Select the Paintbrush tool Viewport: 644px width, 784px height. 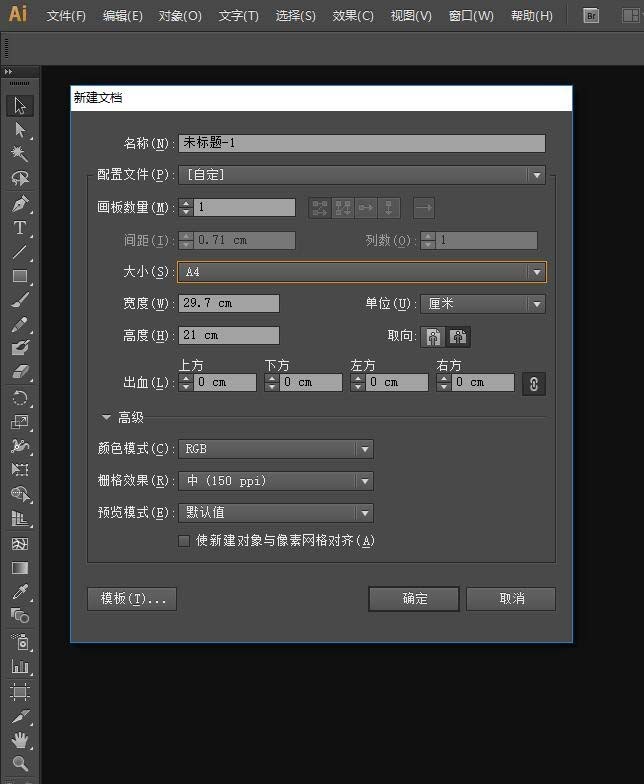coord(20,300)
